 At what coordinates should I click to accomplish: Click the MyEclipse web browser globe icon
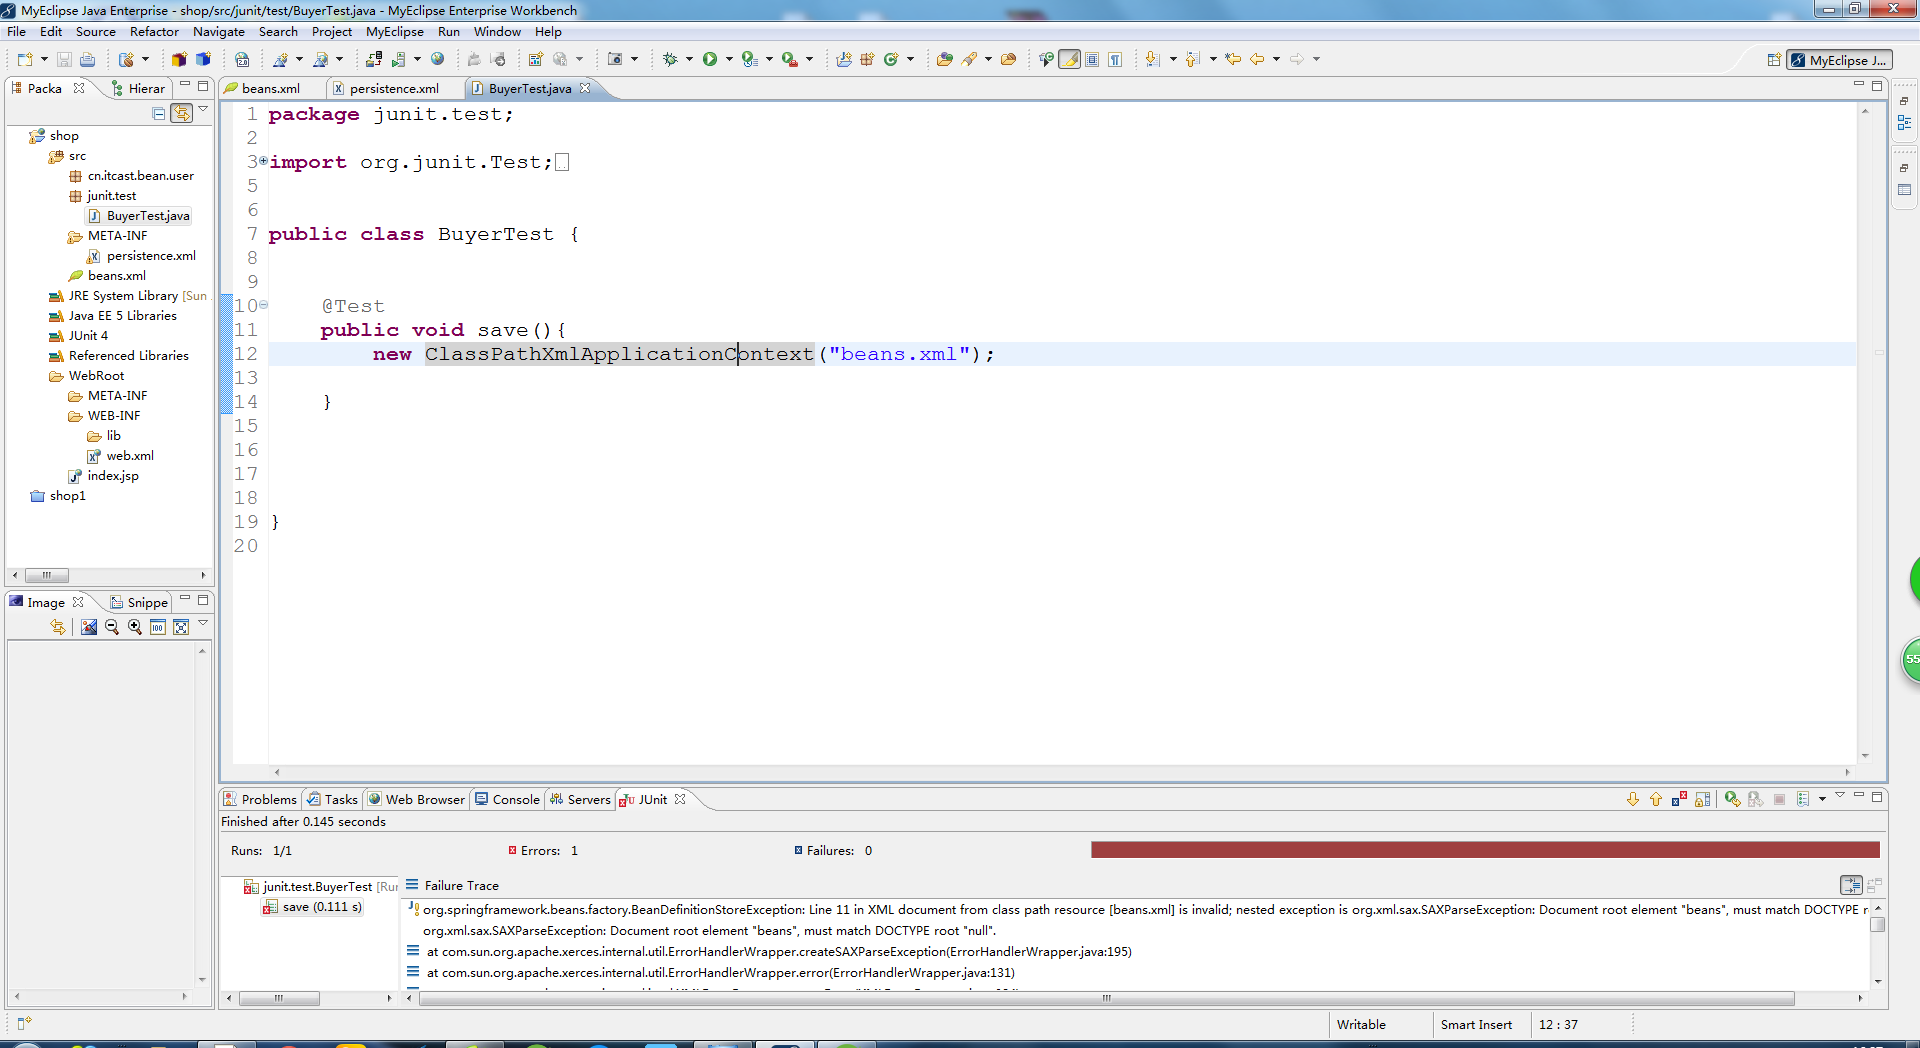(x=437, y=58)
